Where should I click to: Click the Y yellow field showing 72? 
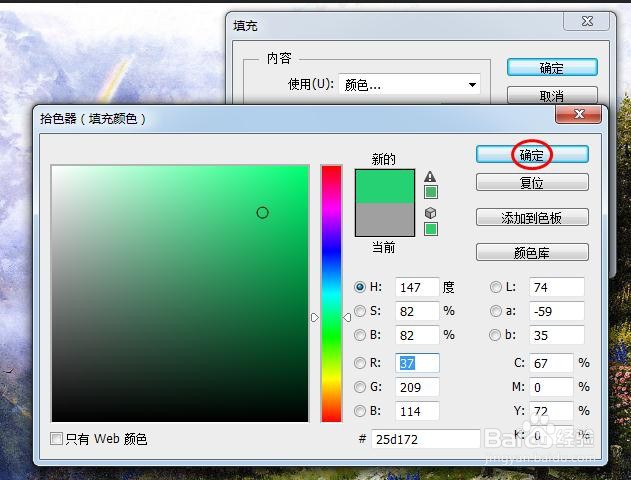click(551, 411)
